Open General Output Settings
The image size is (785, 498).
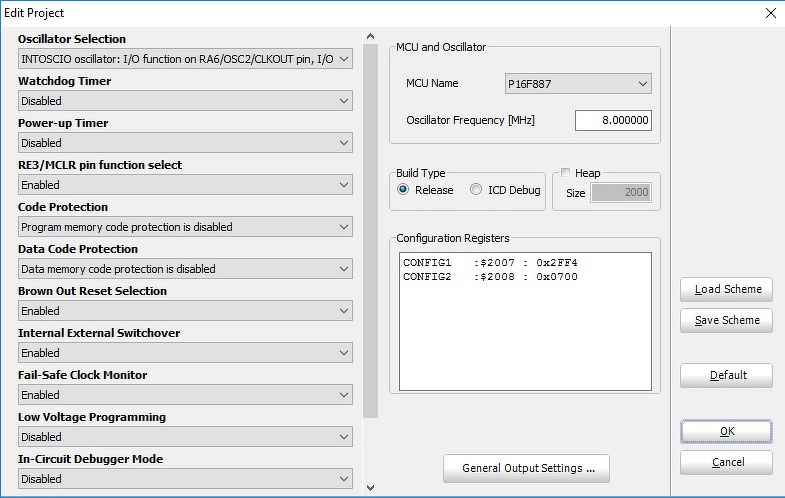[526, 468]
